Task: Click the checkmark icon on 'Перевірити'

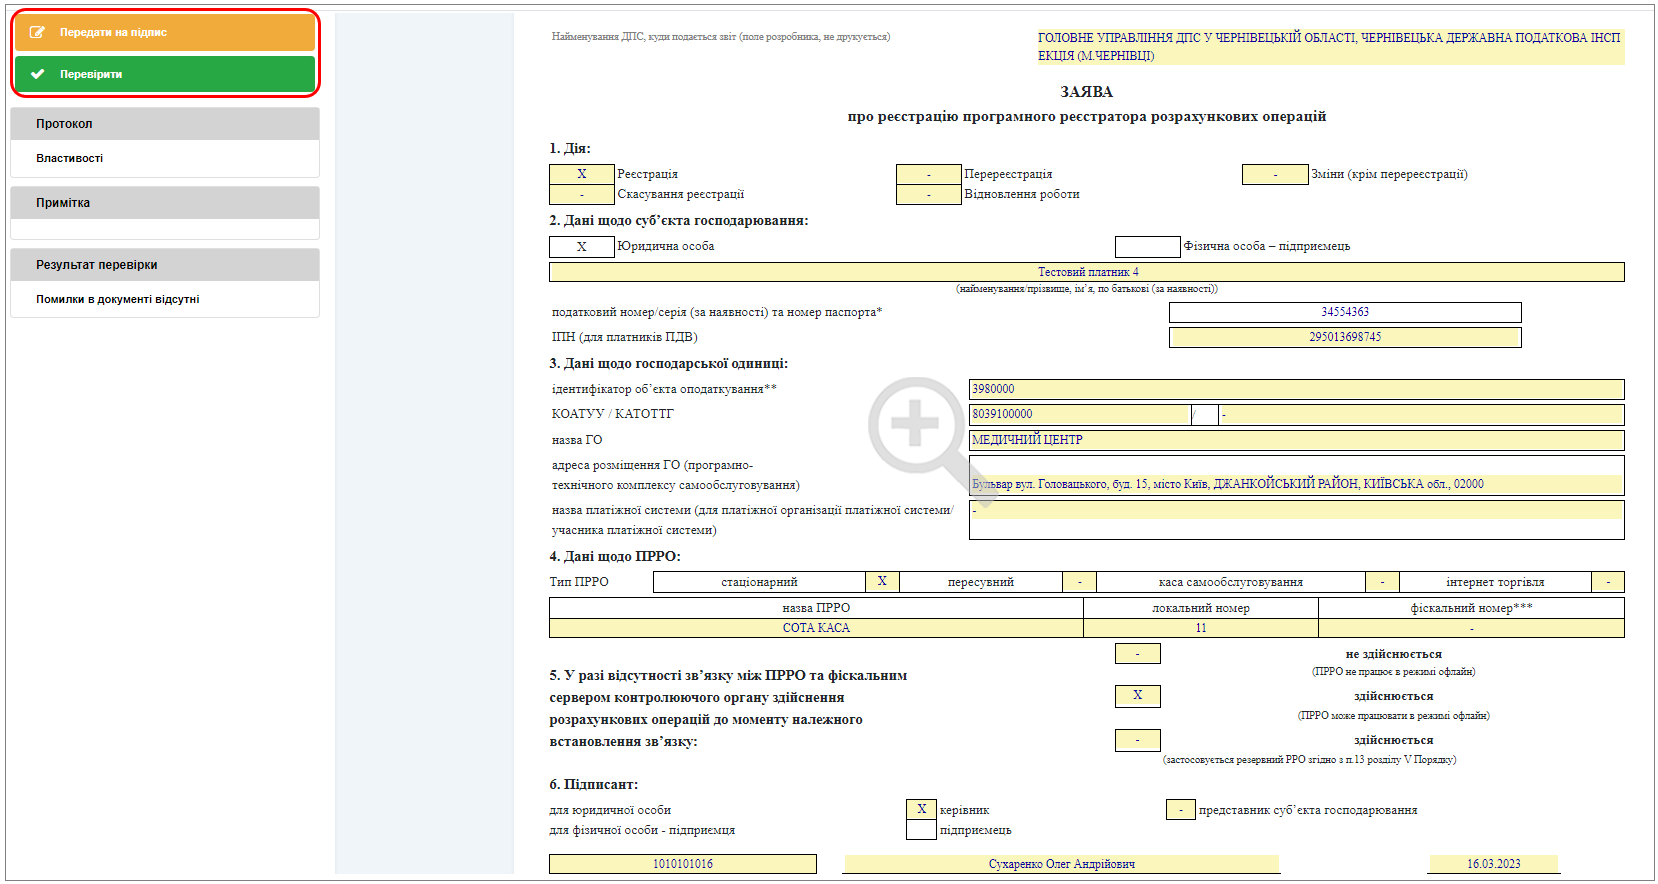Action: 38,74
